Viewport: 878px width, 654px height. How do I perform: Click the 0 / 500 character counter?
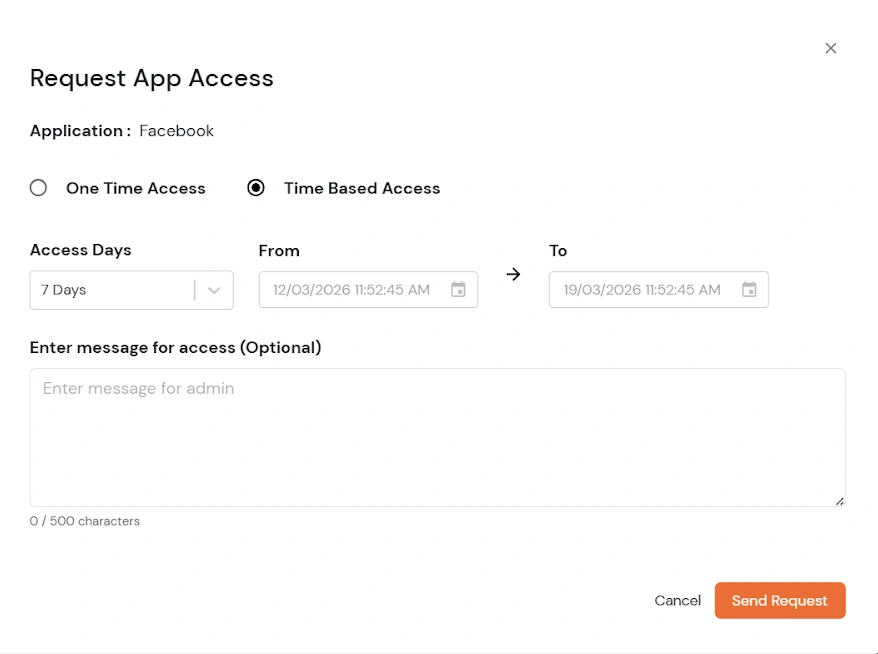(85, 520)
